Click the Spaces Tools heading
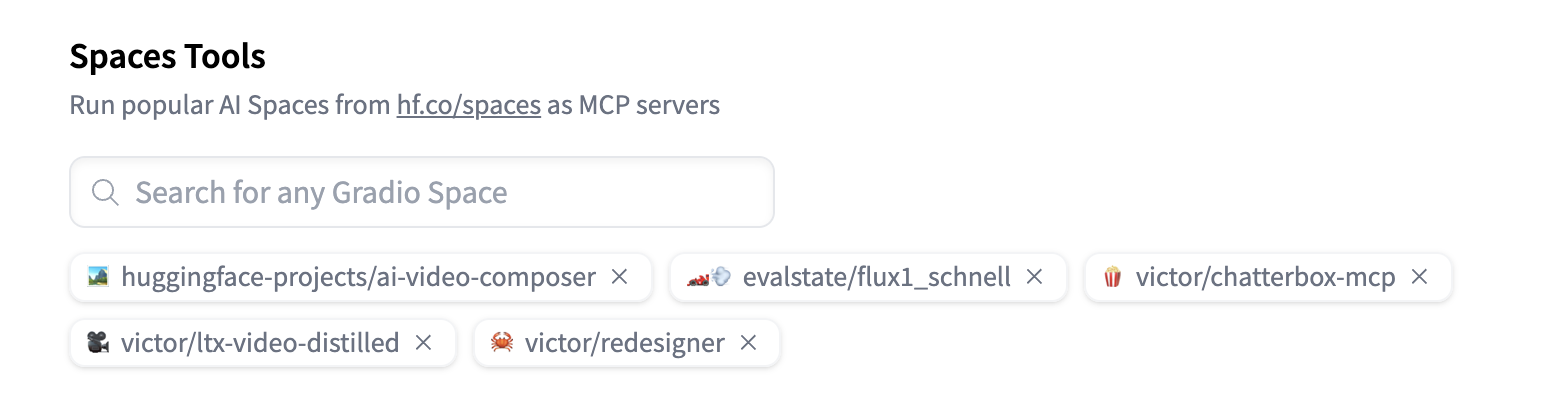Screen dimensions: 1558x418 [167, 57]
